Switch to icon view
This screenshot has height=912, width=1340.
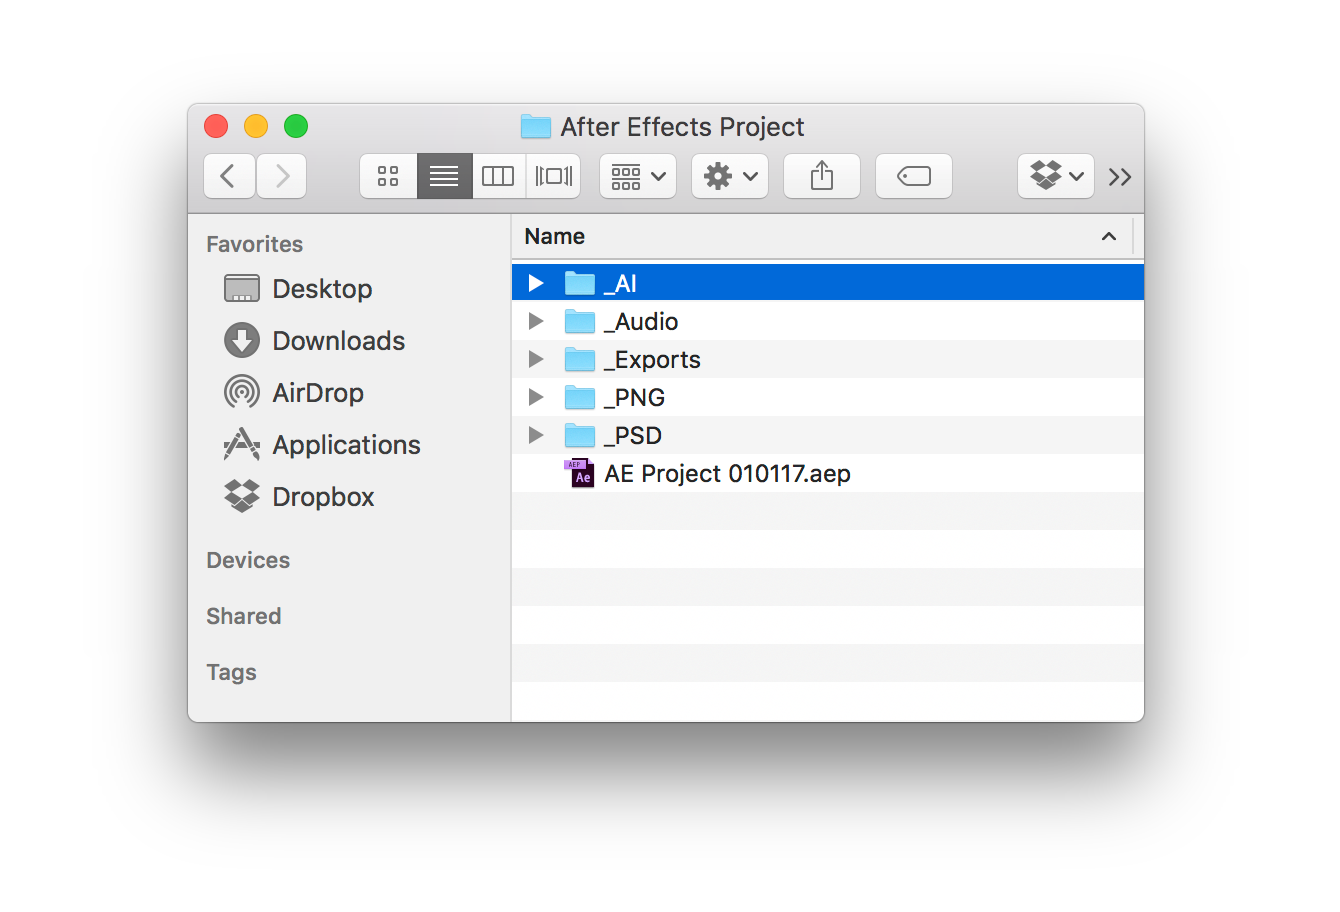388,177
